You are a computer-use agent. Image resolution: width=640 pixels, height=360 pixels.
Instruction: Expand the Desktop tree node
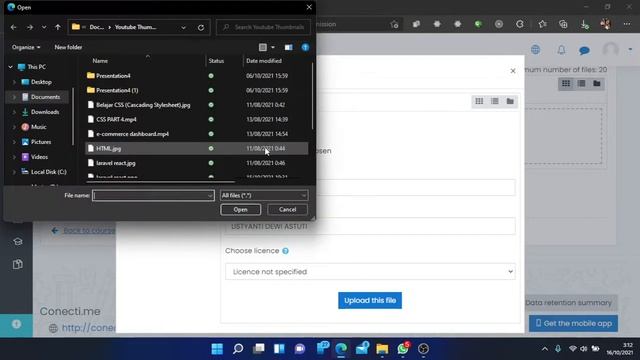(14, 82)
